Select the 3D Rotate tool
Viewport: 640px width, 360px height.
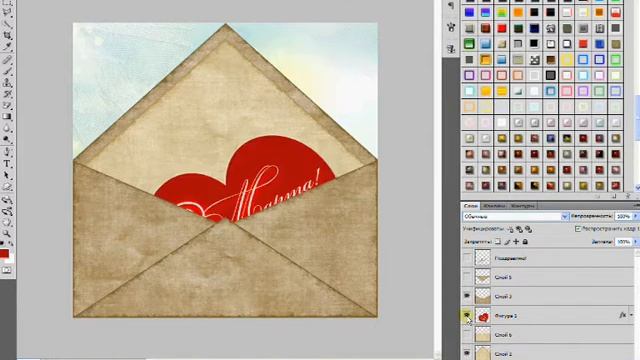tap(7, 200)
